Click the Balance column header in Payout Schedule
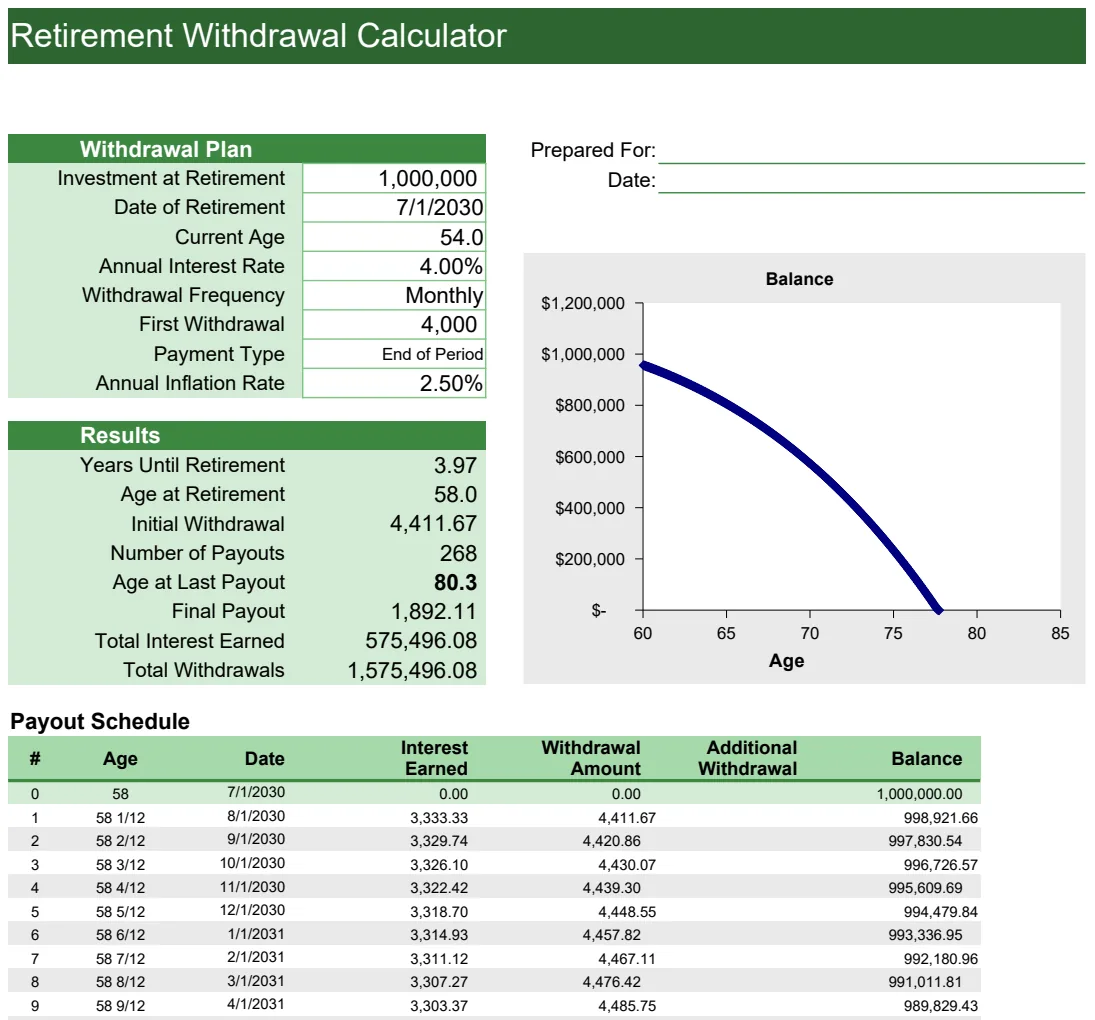Screen dimensions: 1095x1020 tap(927, 759)
